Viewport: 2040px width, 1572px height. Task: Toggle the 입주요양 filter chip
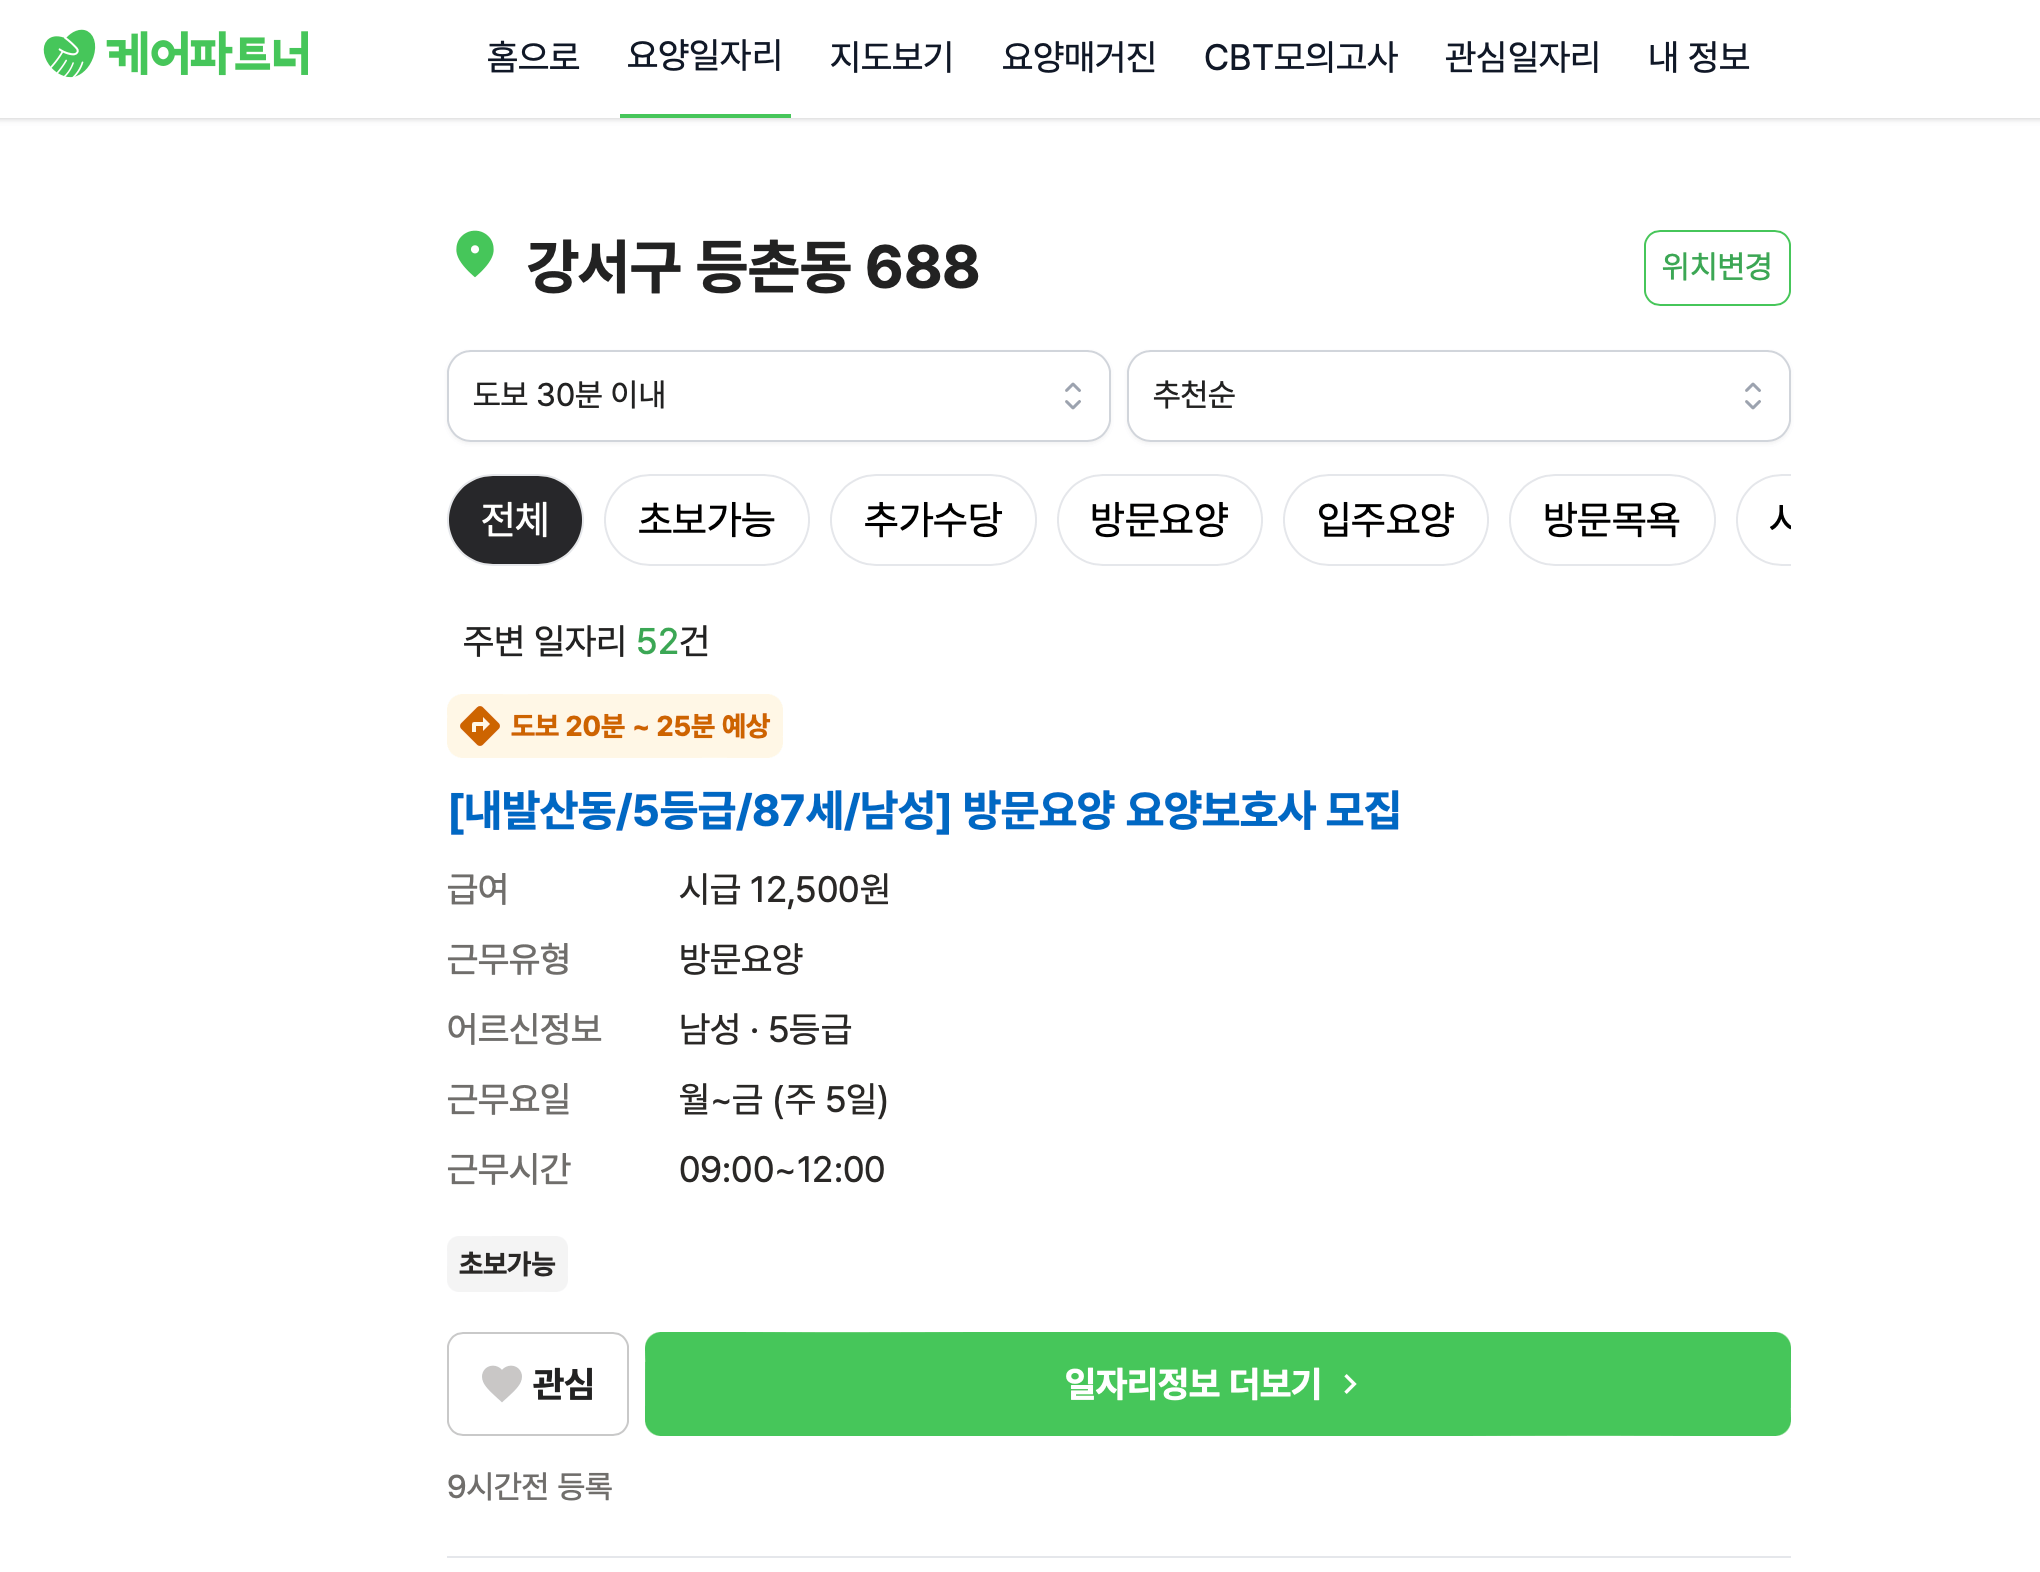(x=1385, y=520)
